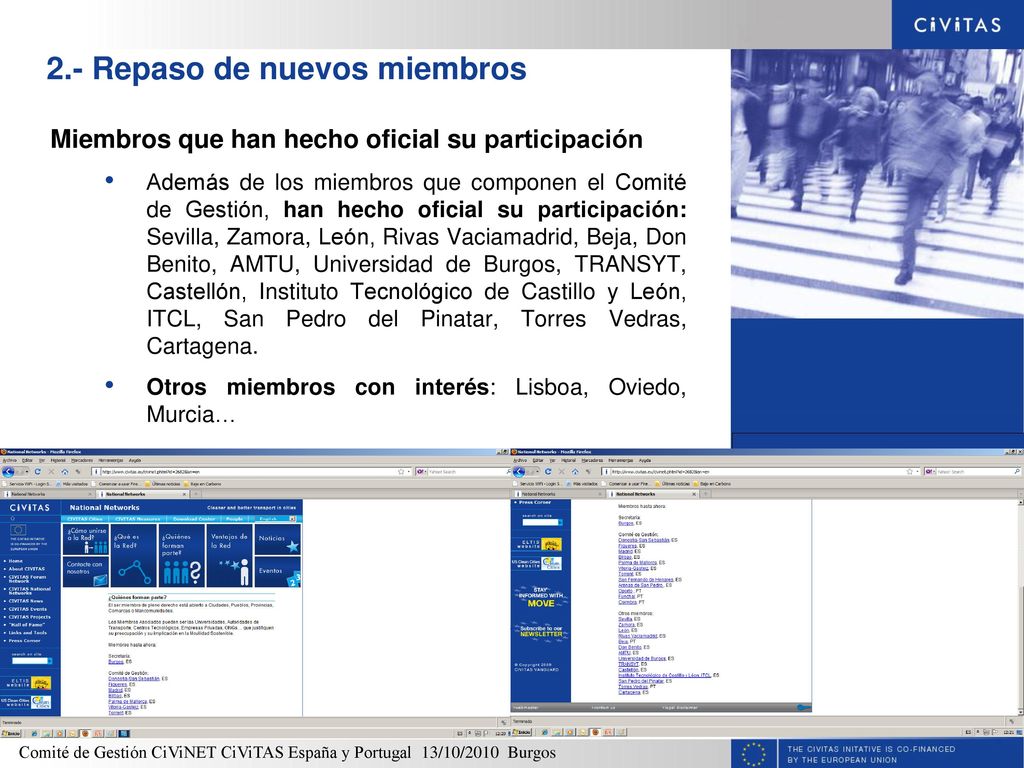Image resolution: width=1024 pixels, height=768 pixels.
Task: Click 'Donostia-San Sebastián' link in right browser
Action: (644, 540)
